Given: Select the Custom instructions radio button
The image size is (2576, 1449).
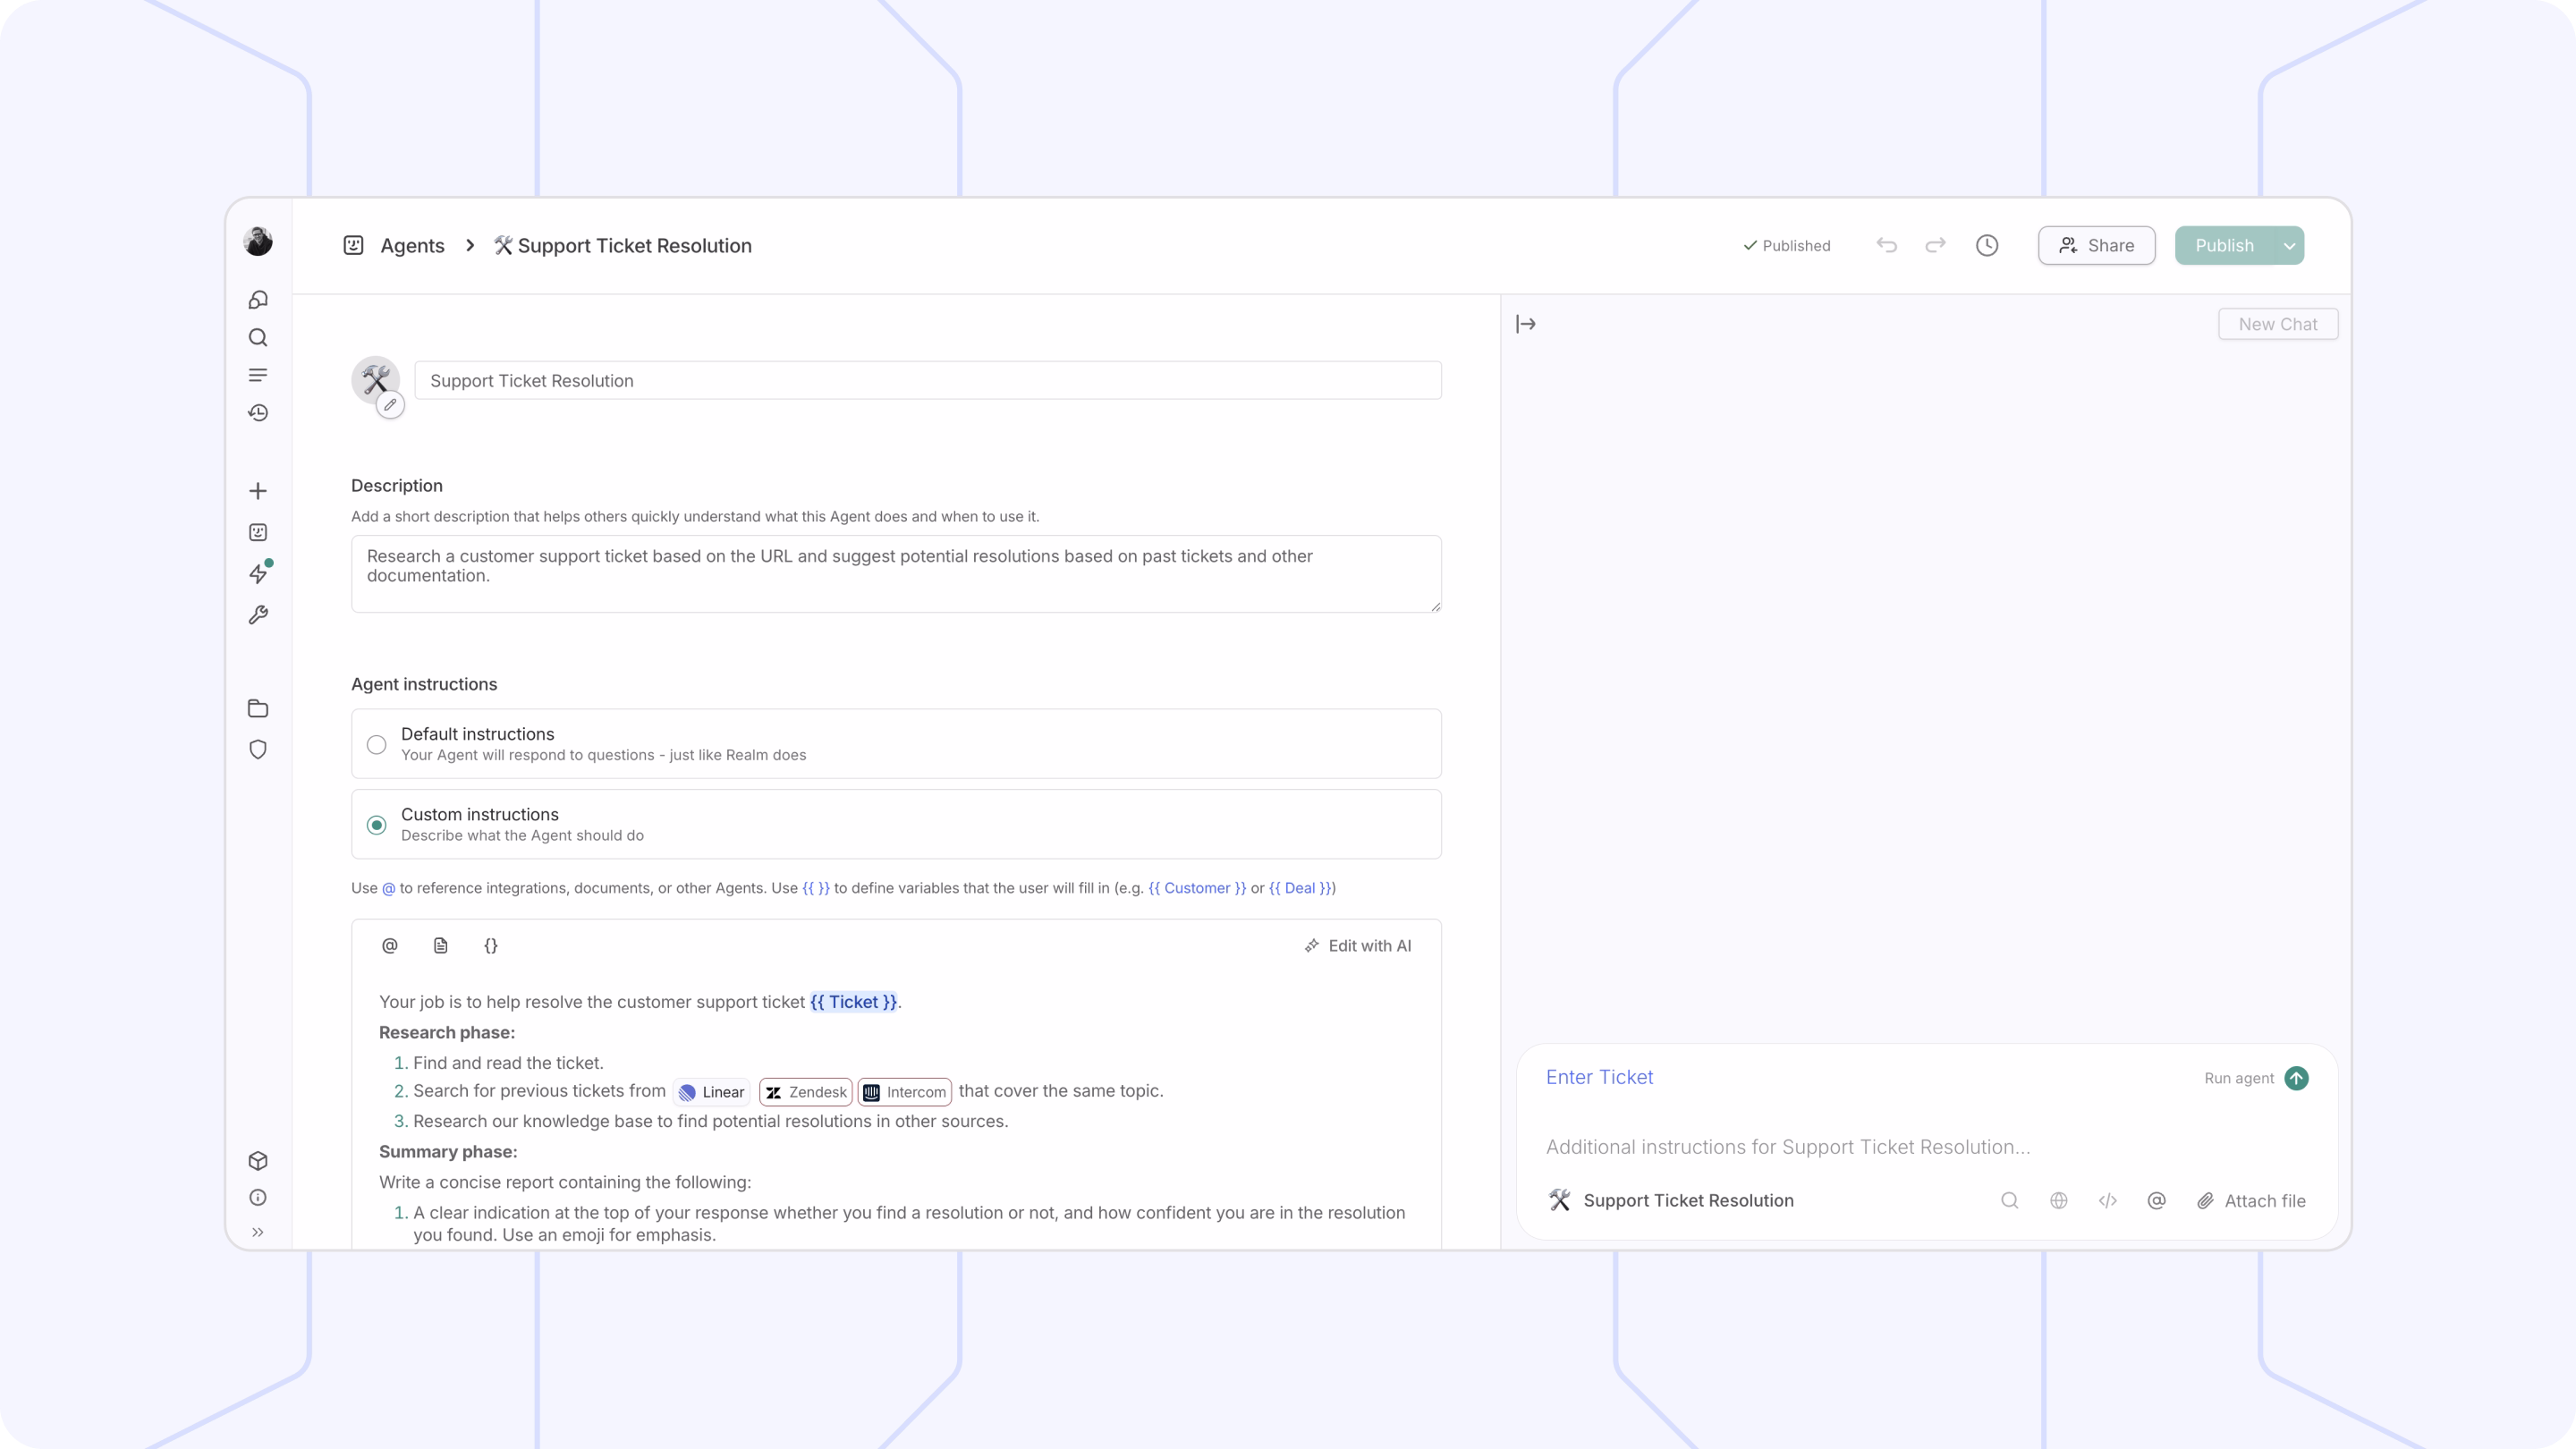Looking at the screenshot, I should [376, 825].
